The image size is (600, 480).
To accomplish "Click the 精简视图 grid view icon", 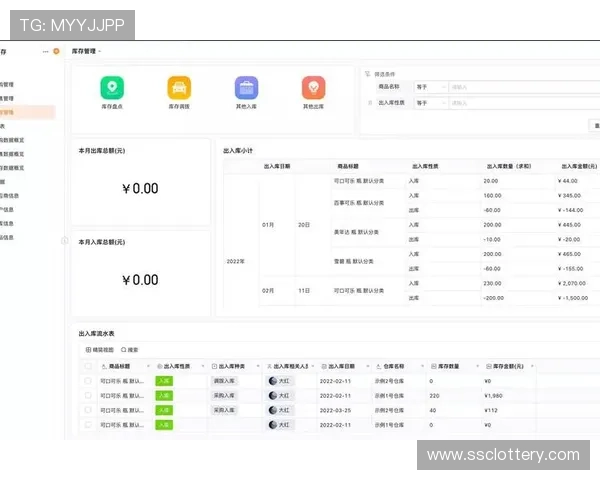I will pos(88,349).
